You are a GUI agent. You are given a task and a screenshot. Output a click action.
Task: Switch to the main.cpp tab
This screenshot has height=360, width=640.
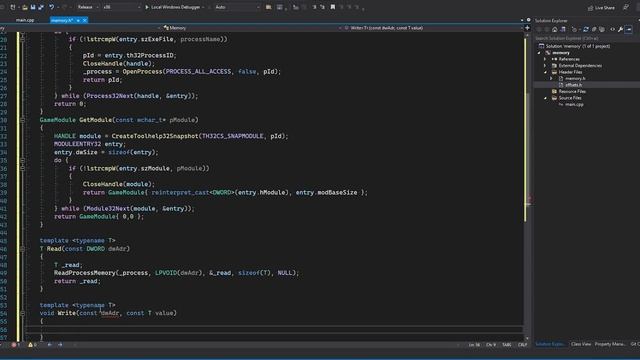click(25, 20)
